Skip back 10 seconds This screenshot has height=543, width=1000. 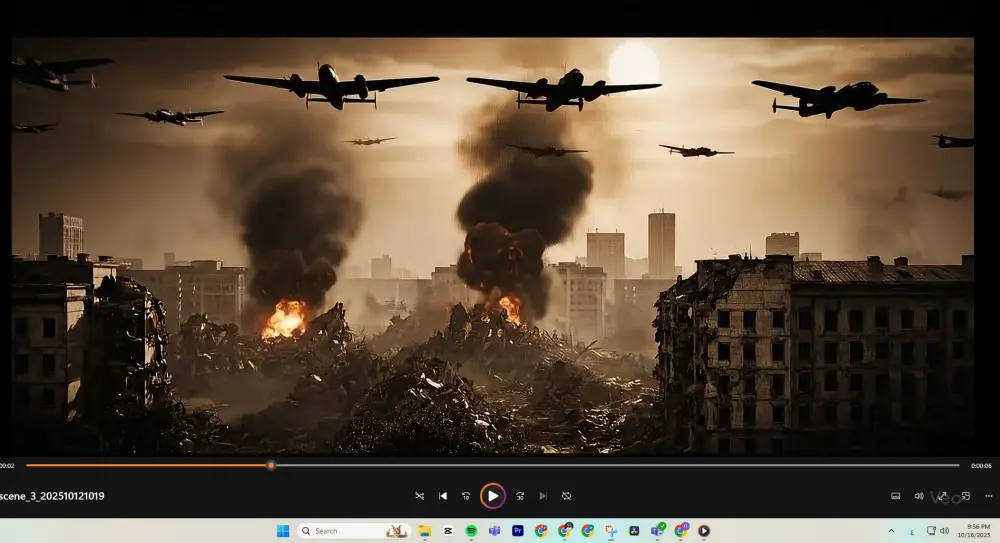pos(466,496)
